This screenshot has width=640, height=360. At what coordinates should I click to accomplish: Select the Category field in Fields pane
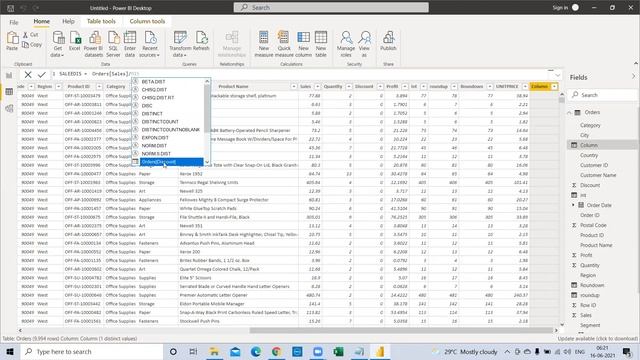[x=590, y=125]
